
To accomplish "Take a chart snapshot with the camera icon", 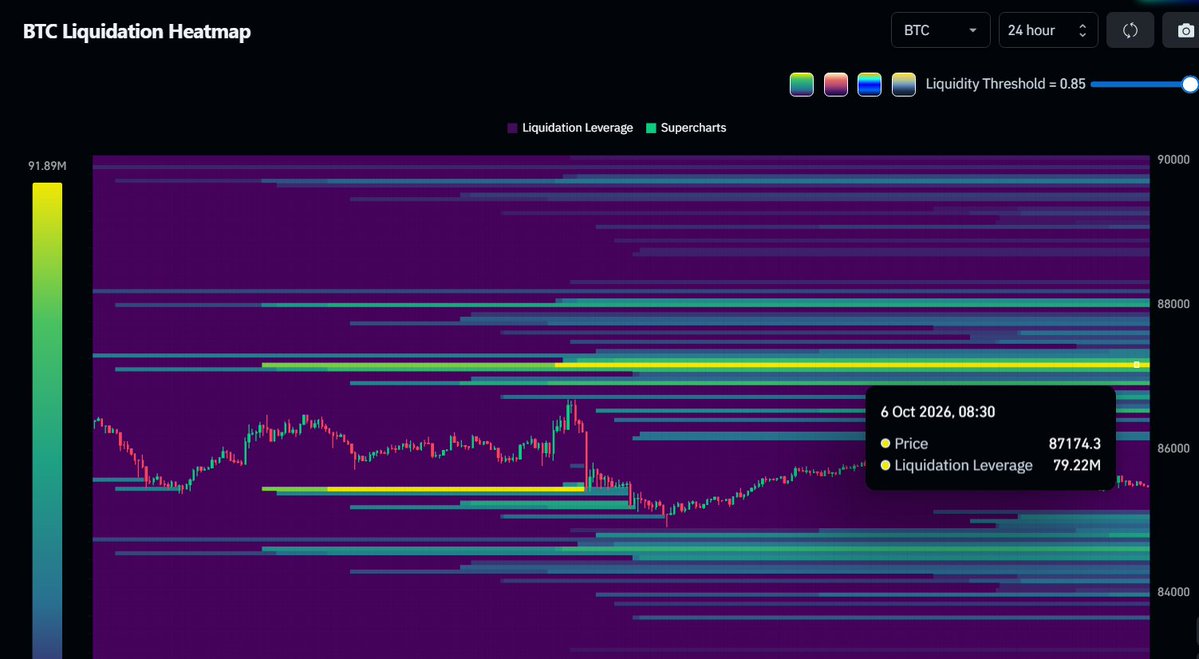I will [x=1184, y=31].
